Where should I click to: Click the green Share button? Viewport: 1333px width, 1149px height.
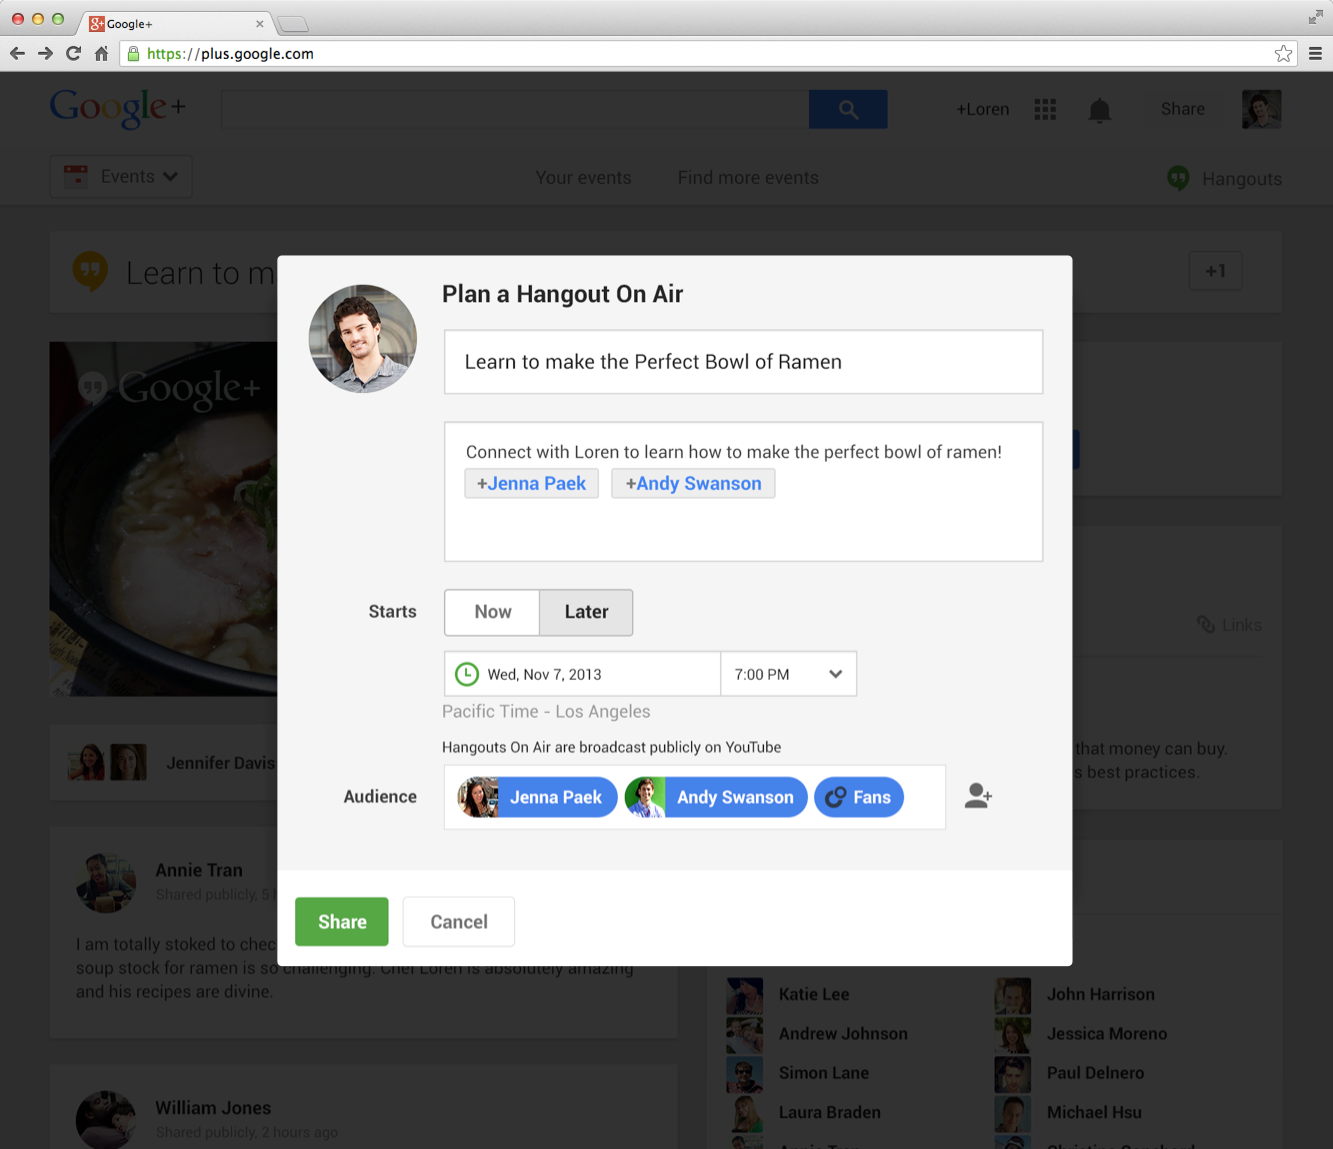pos(341,921)
